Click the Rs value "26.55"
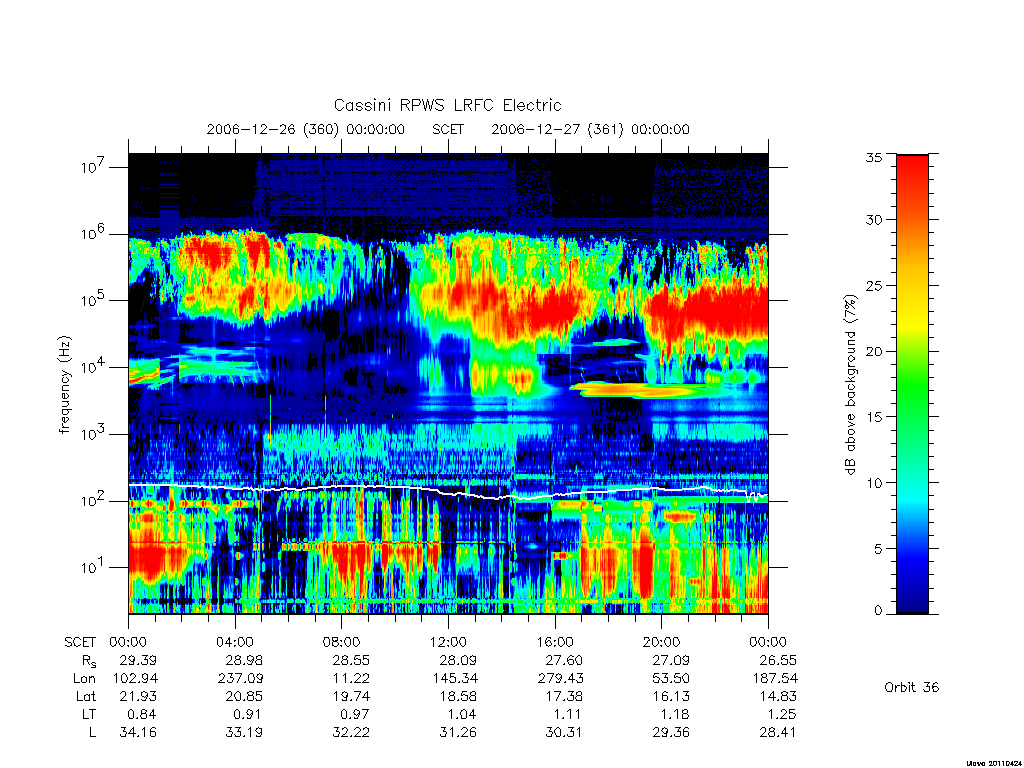1024x768 pixels. click(x=778, y=660)
